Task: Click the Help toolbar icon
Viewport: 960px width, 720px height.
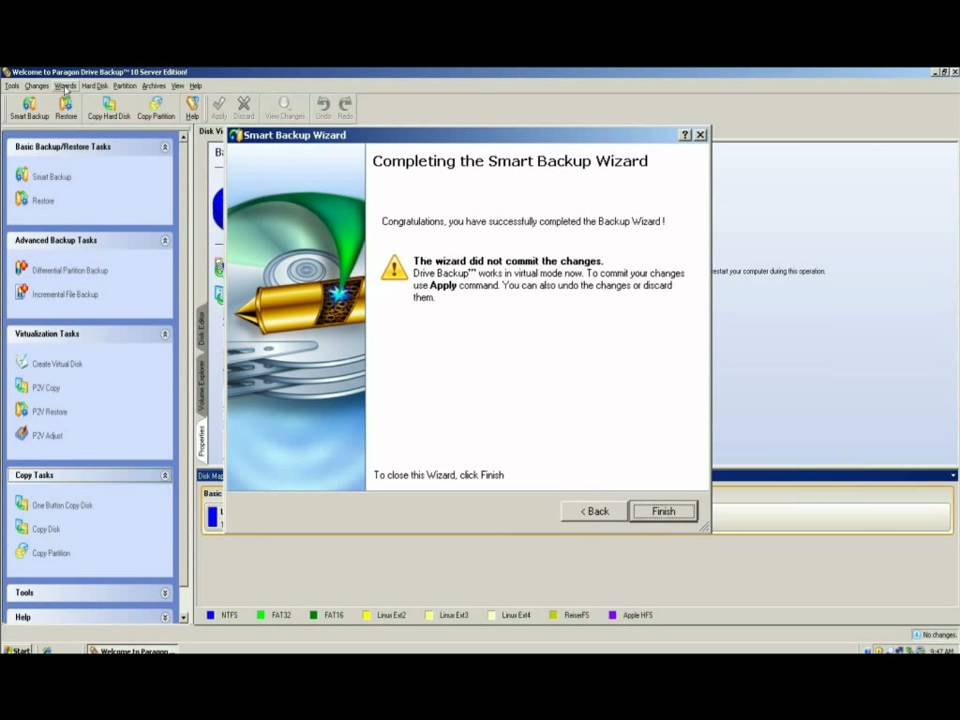Action: click(x=192, y=108)
